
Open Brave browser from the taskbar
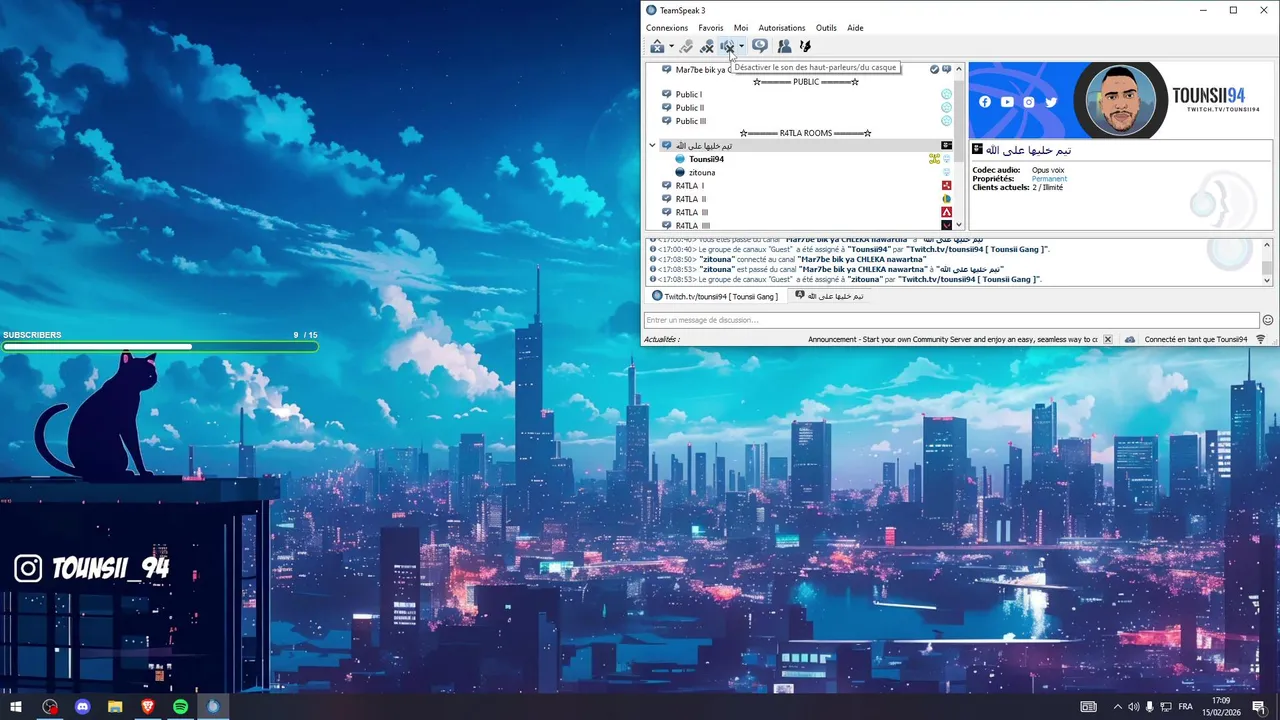[148, 707]
